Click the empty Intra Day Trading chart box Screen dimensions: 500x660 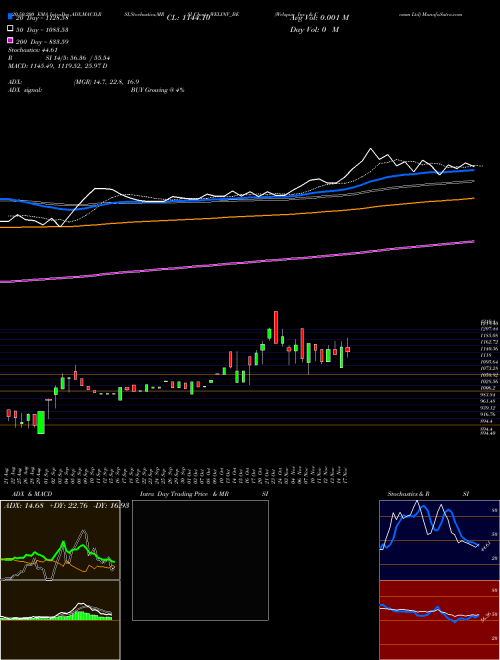pyautogui.click(x=200, y=560)
